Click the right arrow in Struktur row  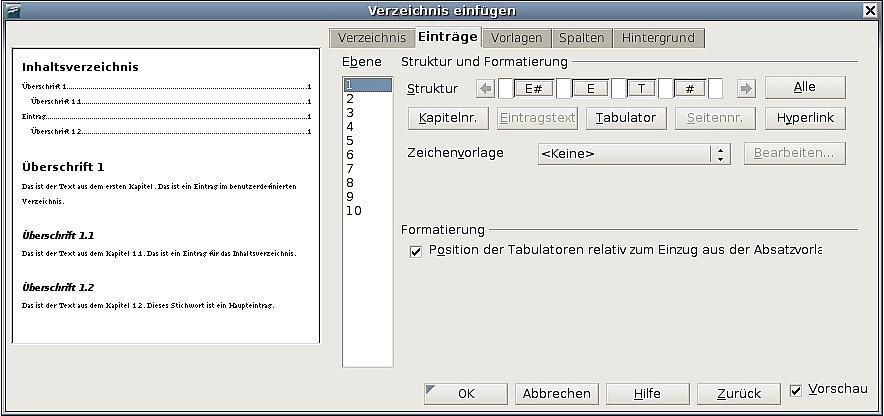[x=745, y=89]
